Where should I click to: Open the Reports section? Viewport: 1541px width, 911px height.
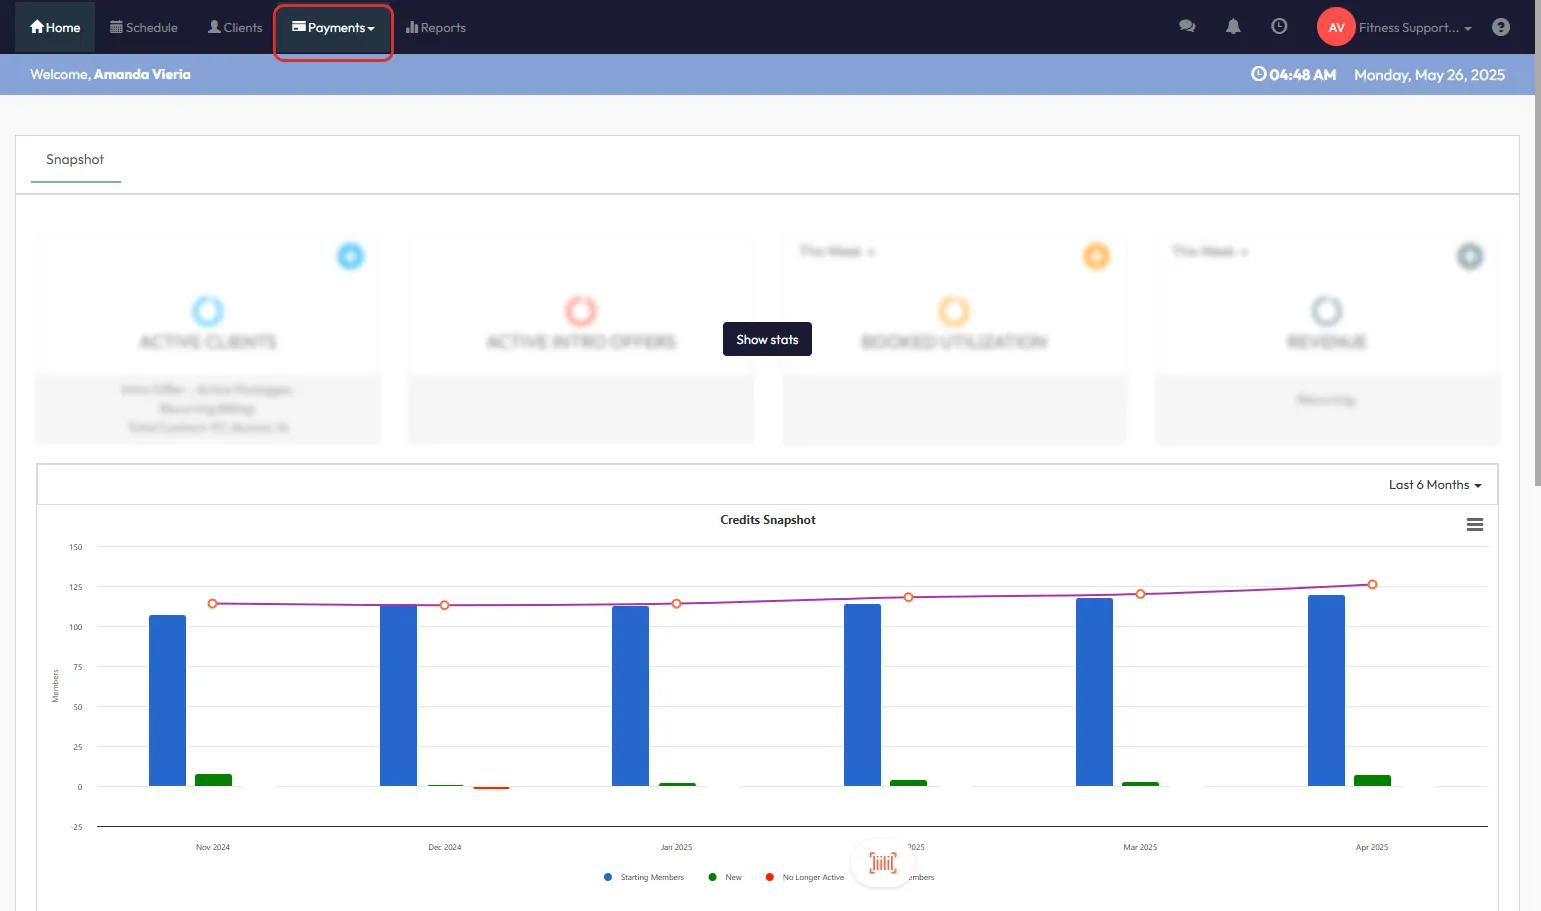(436, 28)
